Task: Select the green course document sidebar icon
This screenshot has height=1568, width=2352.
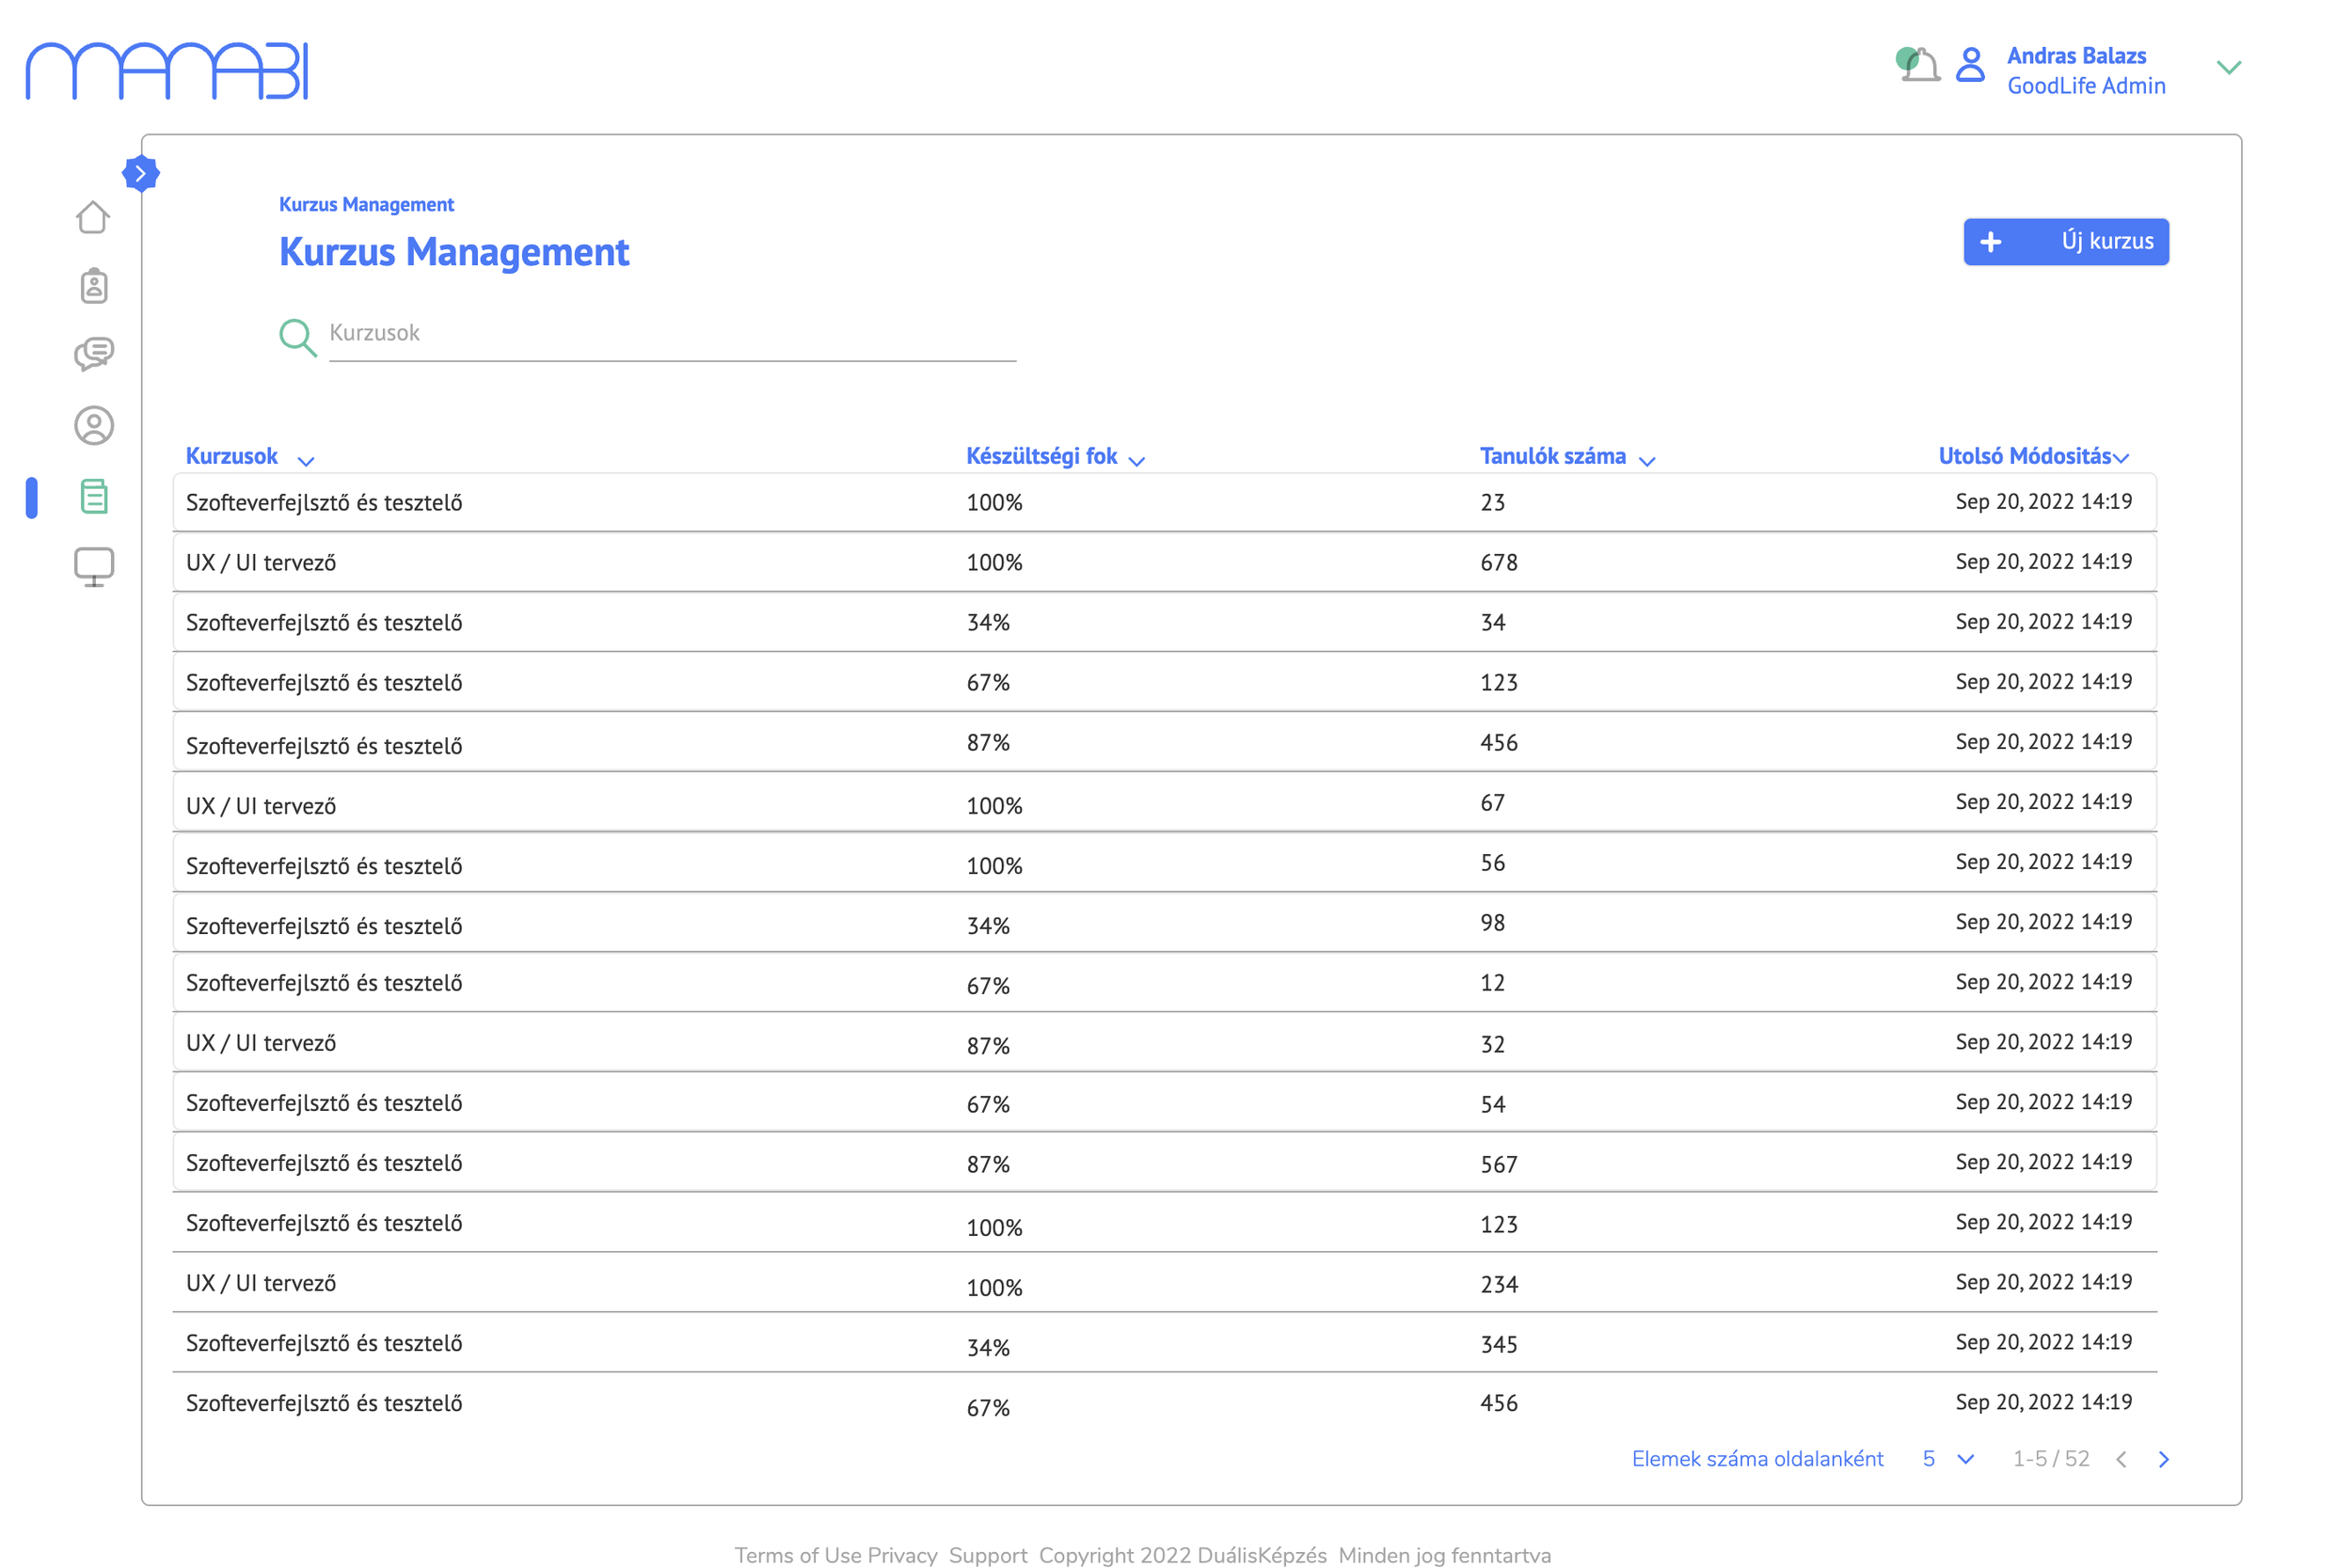Action: [94, 497]
